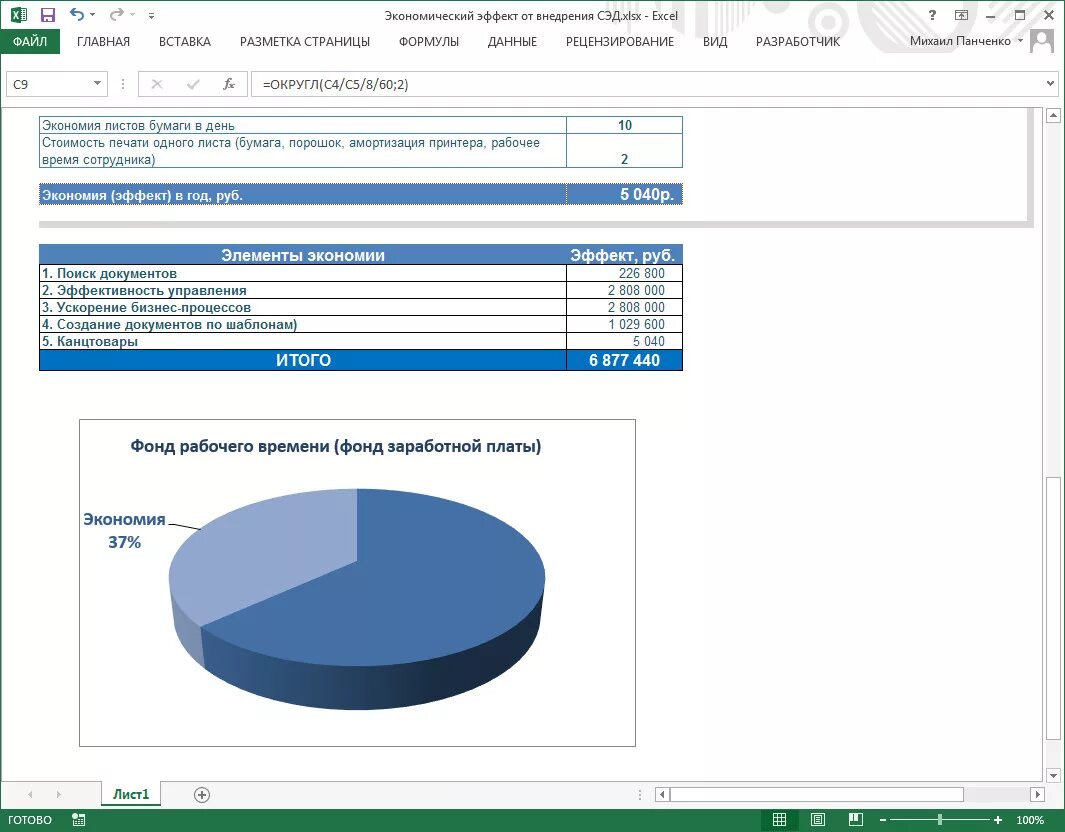Open Ribbon Display Options
This screenshot has width=1065, height=832.
(x=961, y=15)
